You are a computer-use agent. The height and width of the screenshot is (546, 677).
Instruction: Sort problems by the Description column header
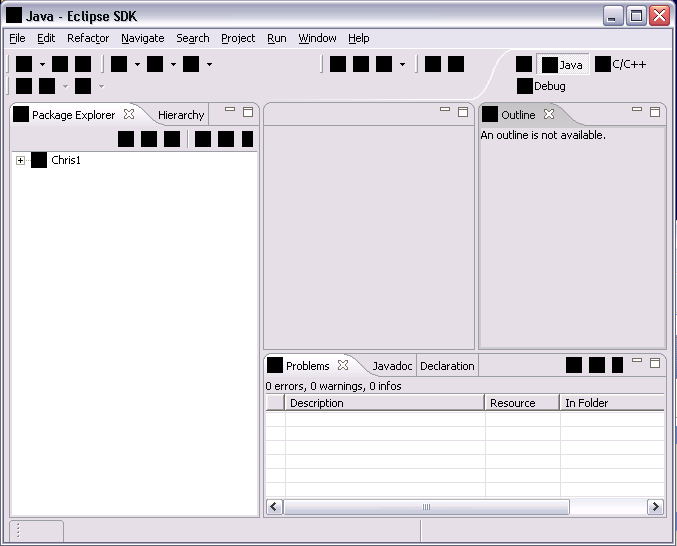[384, 403]
